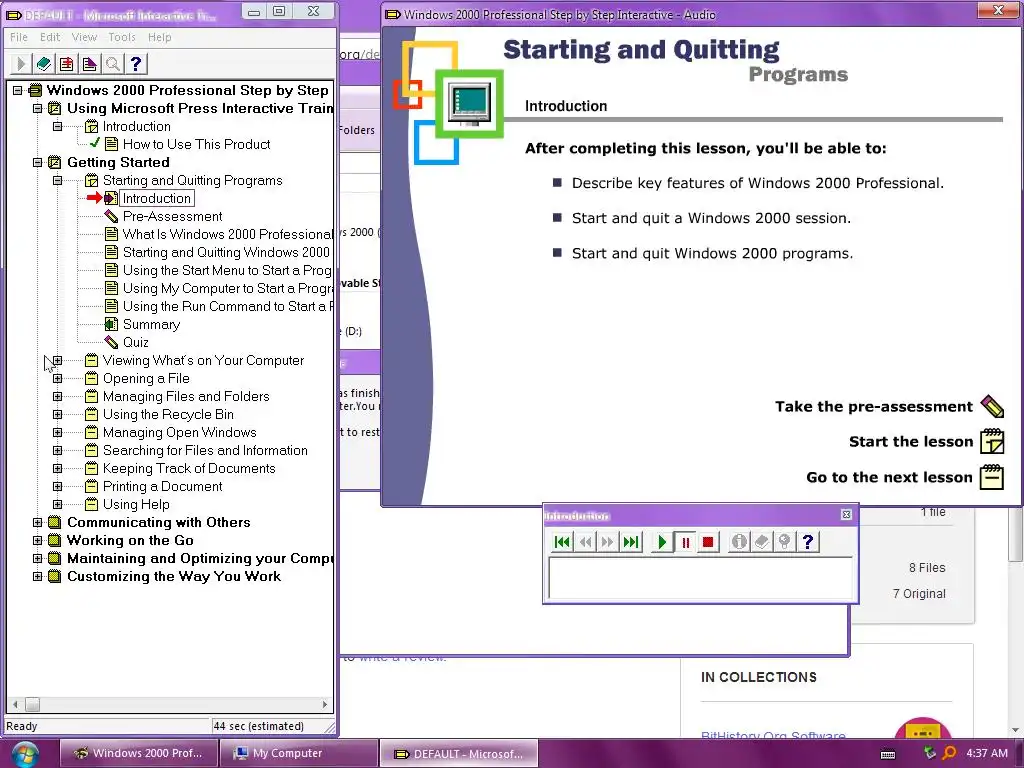The width and height of the screenshot is (1024, 768).
Task: Close the Introduction audio controller panel
Action: [846, 515]
